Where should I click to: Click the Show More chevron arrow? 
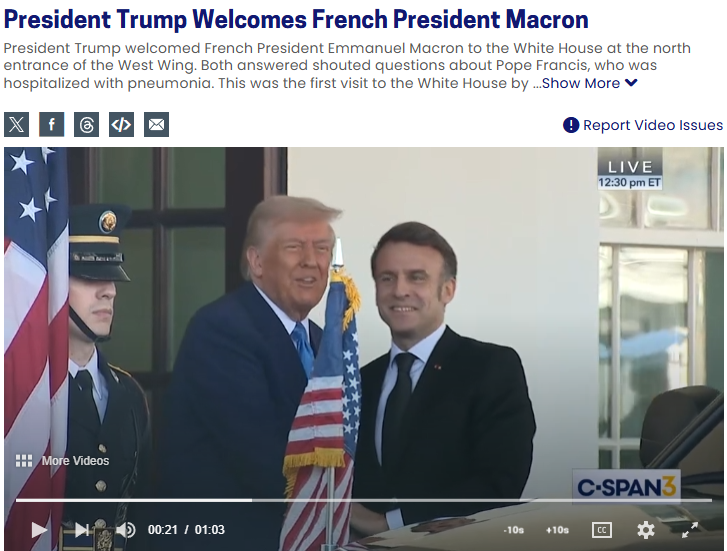point(631,83)
